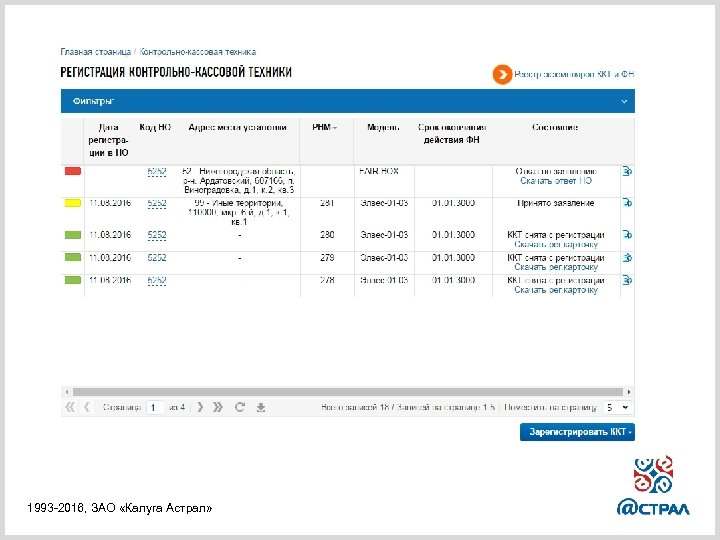This screenshot has height=540, width=720.
Task: Download the records list
Action: [260, 407]
